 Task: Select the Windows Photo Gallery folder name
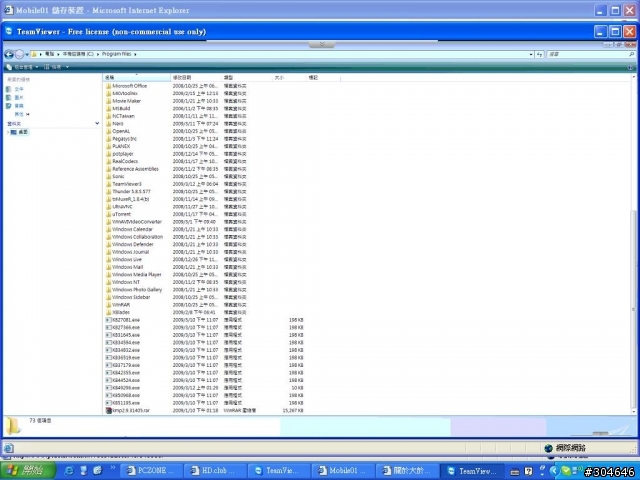coord(137,290)
